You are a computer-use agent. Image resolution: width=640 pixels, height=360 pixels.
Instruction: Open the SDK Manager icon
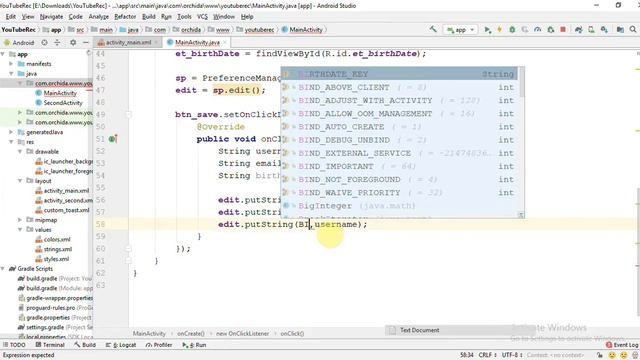point(604,29)
